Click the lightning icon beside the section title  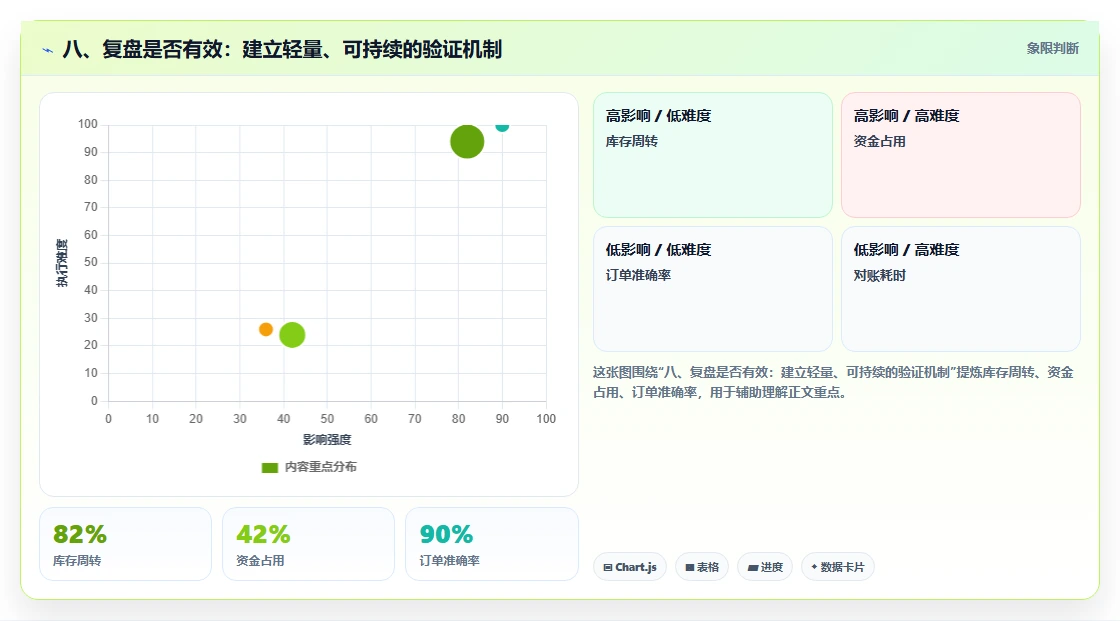pos(48,50)
